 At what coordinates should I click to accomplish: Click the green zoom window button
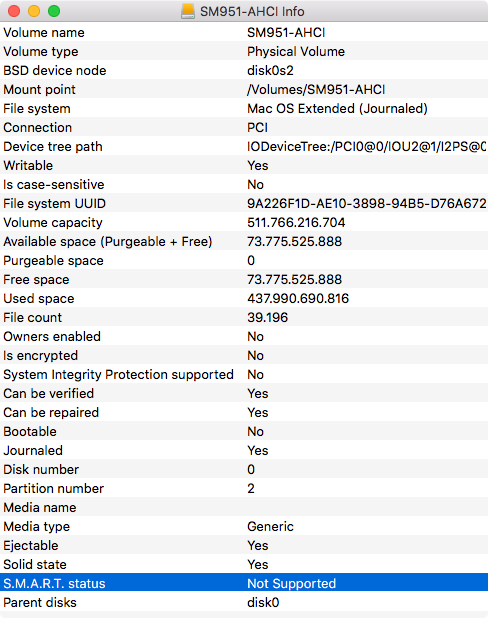tap(54, 11)
